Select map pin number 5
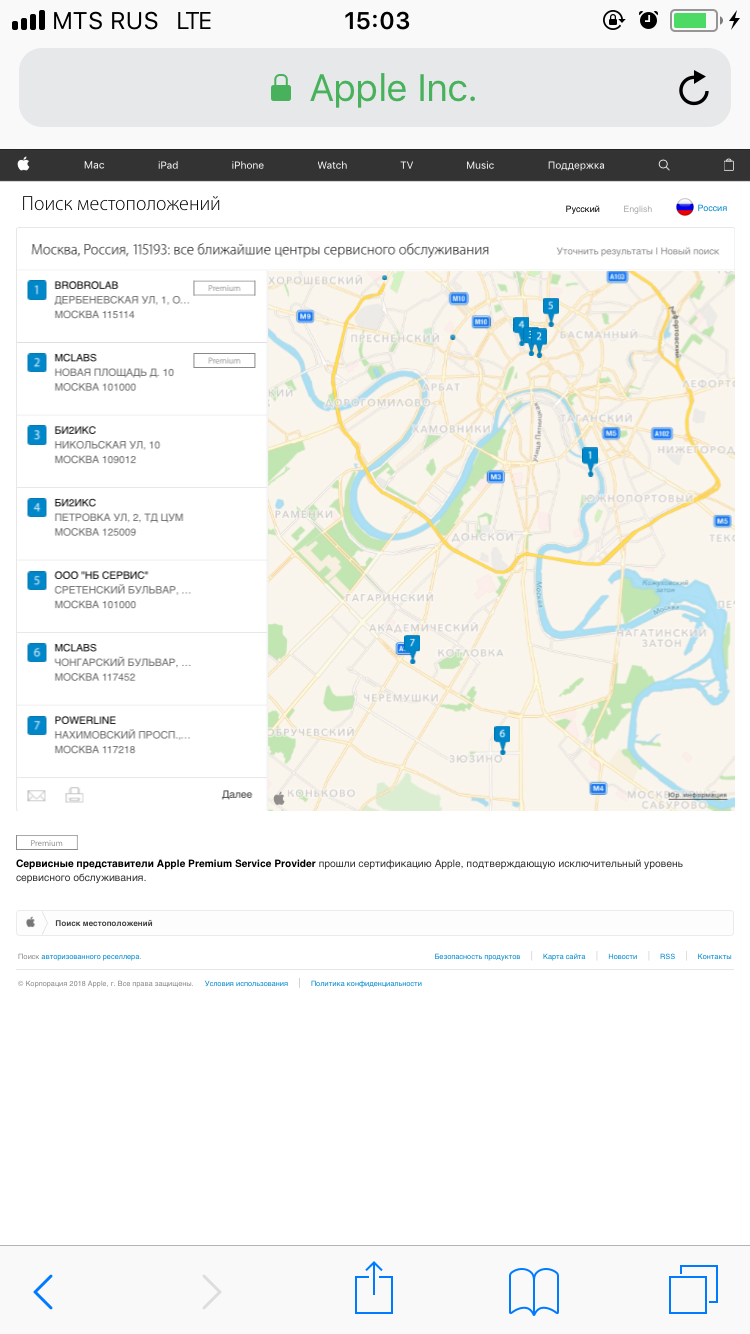 point(550,311)
